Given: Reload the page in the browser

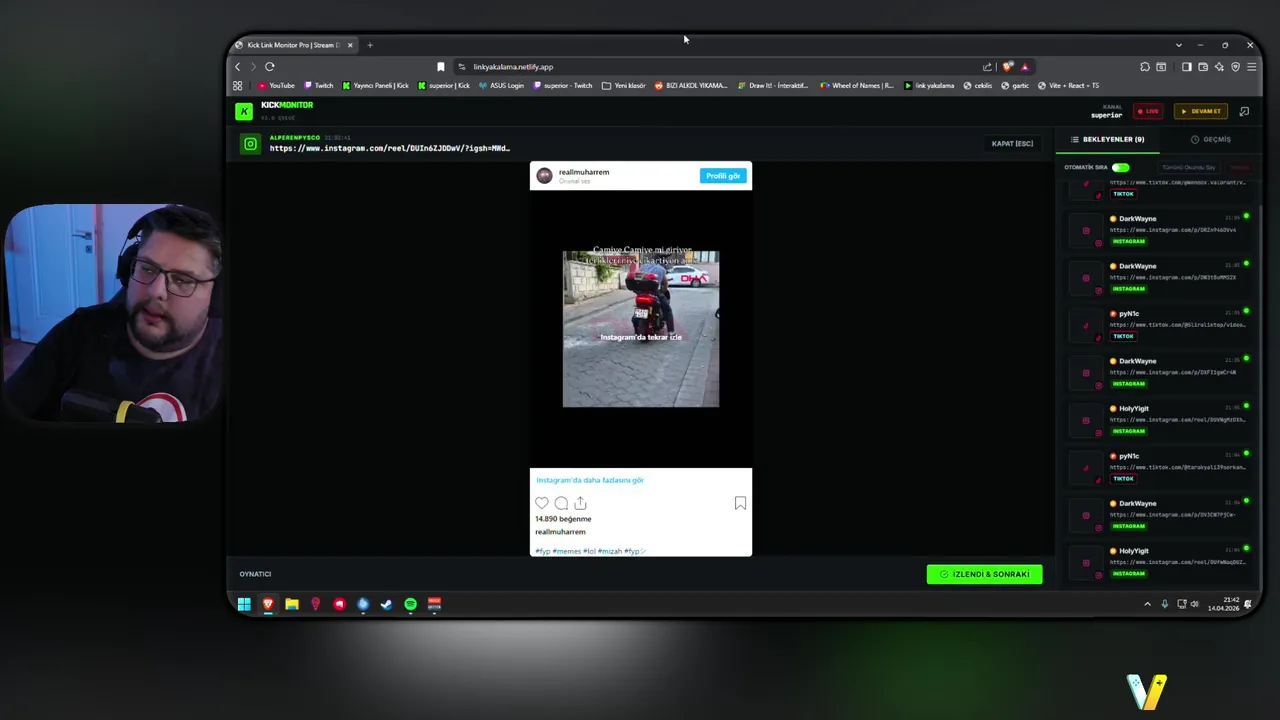Looking at the screenshot, I should tap(270, 67).
